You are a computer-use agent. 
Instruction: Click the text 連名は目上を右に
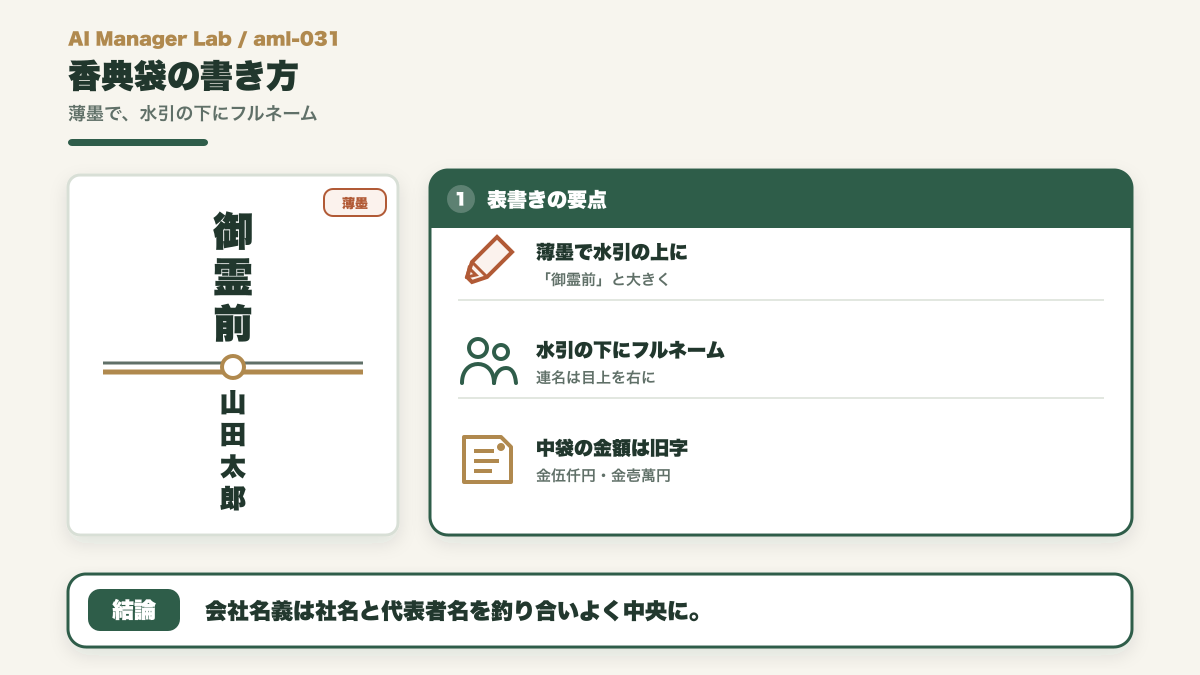tap(596, 377)
